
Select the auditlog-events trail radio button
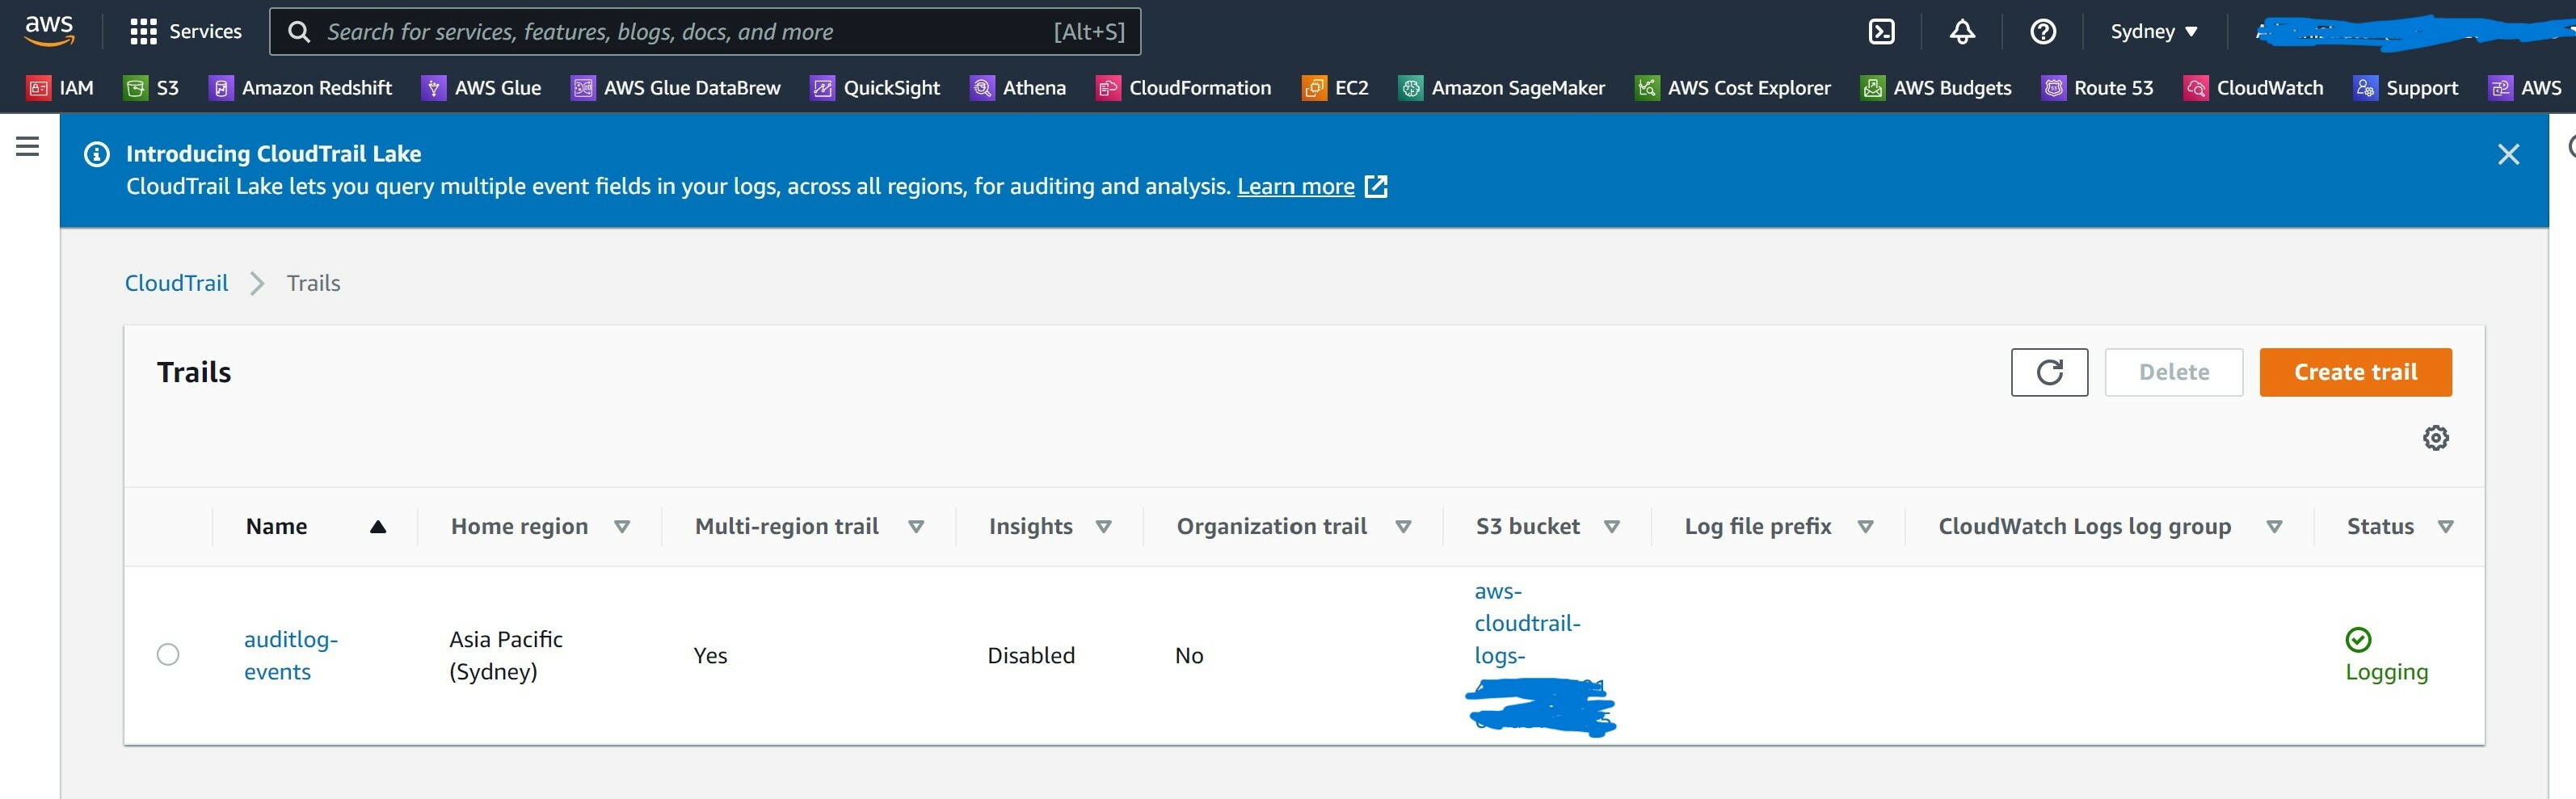(168, 654)
